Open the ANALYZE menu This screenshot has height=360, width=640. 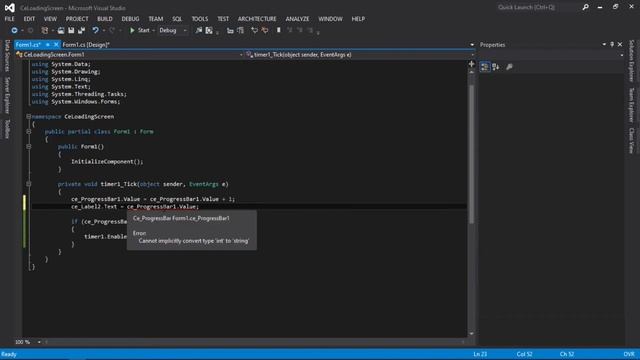tap(297, 19)
